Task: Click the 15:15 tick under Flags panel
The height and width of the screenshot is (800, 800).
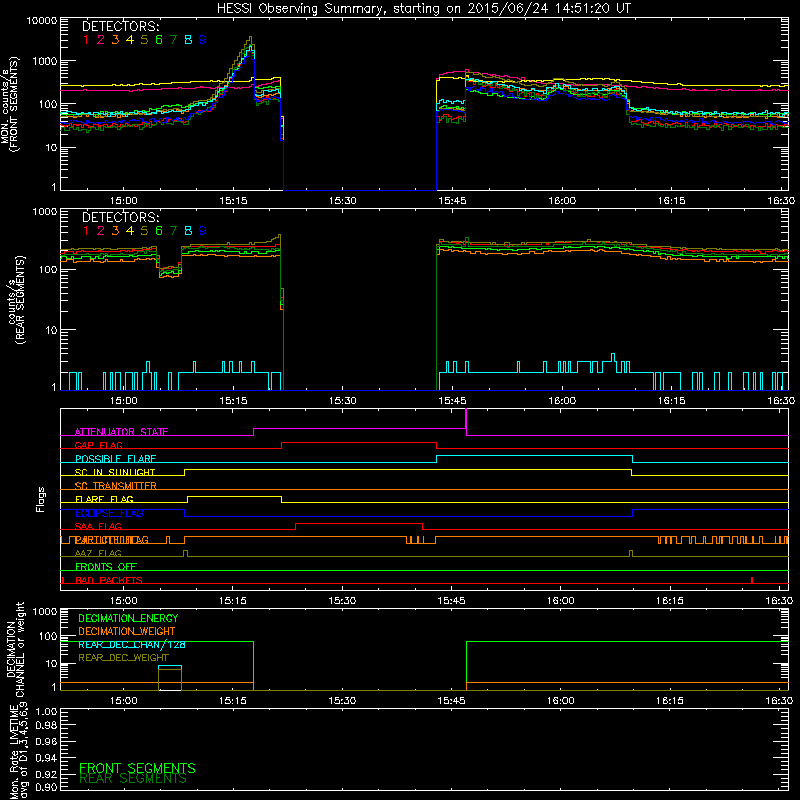Action: coord(233,601)
